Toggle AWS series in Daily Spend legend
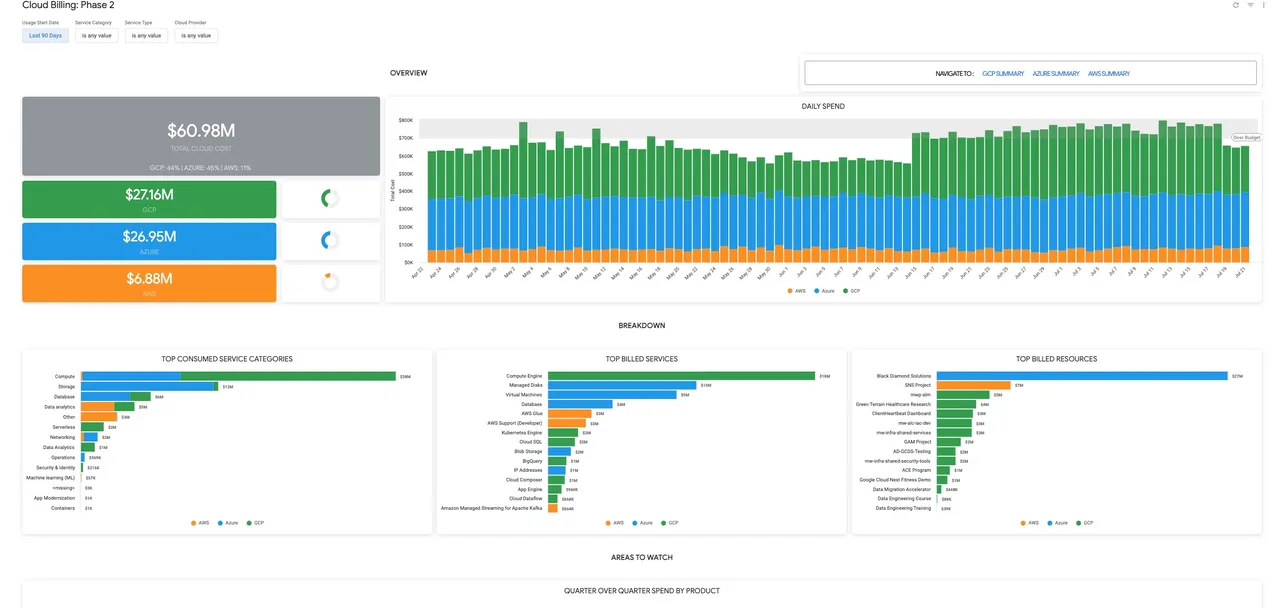 pos(797,291)
